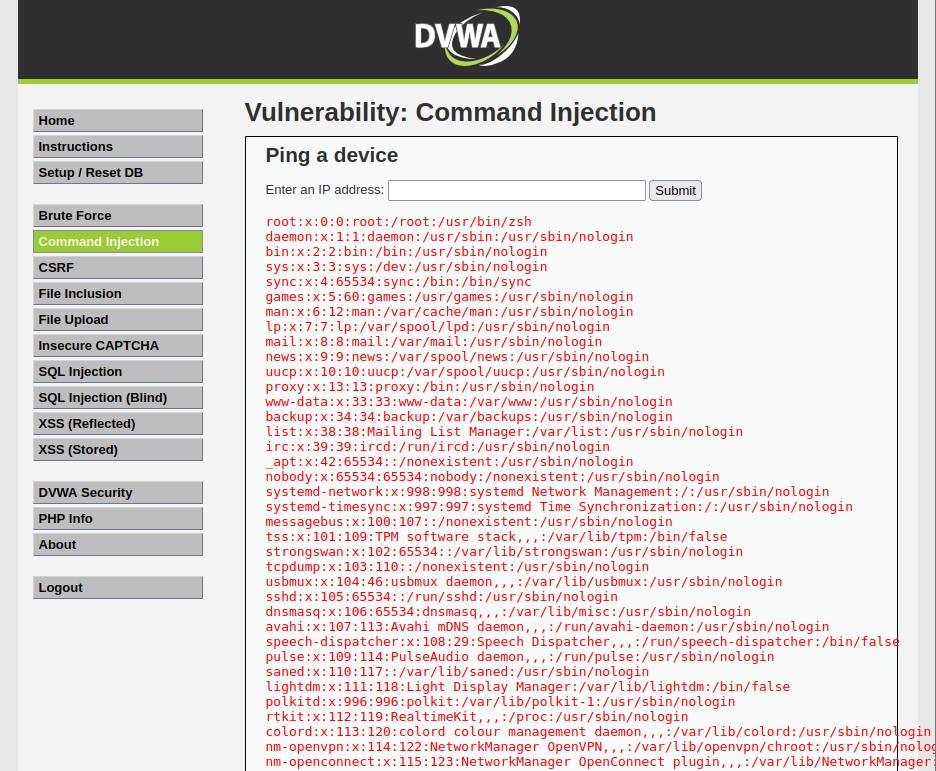Open the About page
936x771 pixels.
[x=118, y=545]
